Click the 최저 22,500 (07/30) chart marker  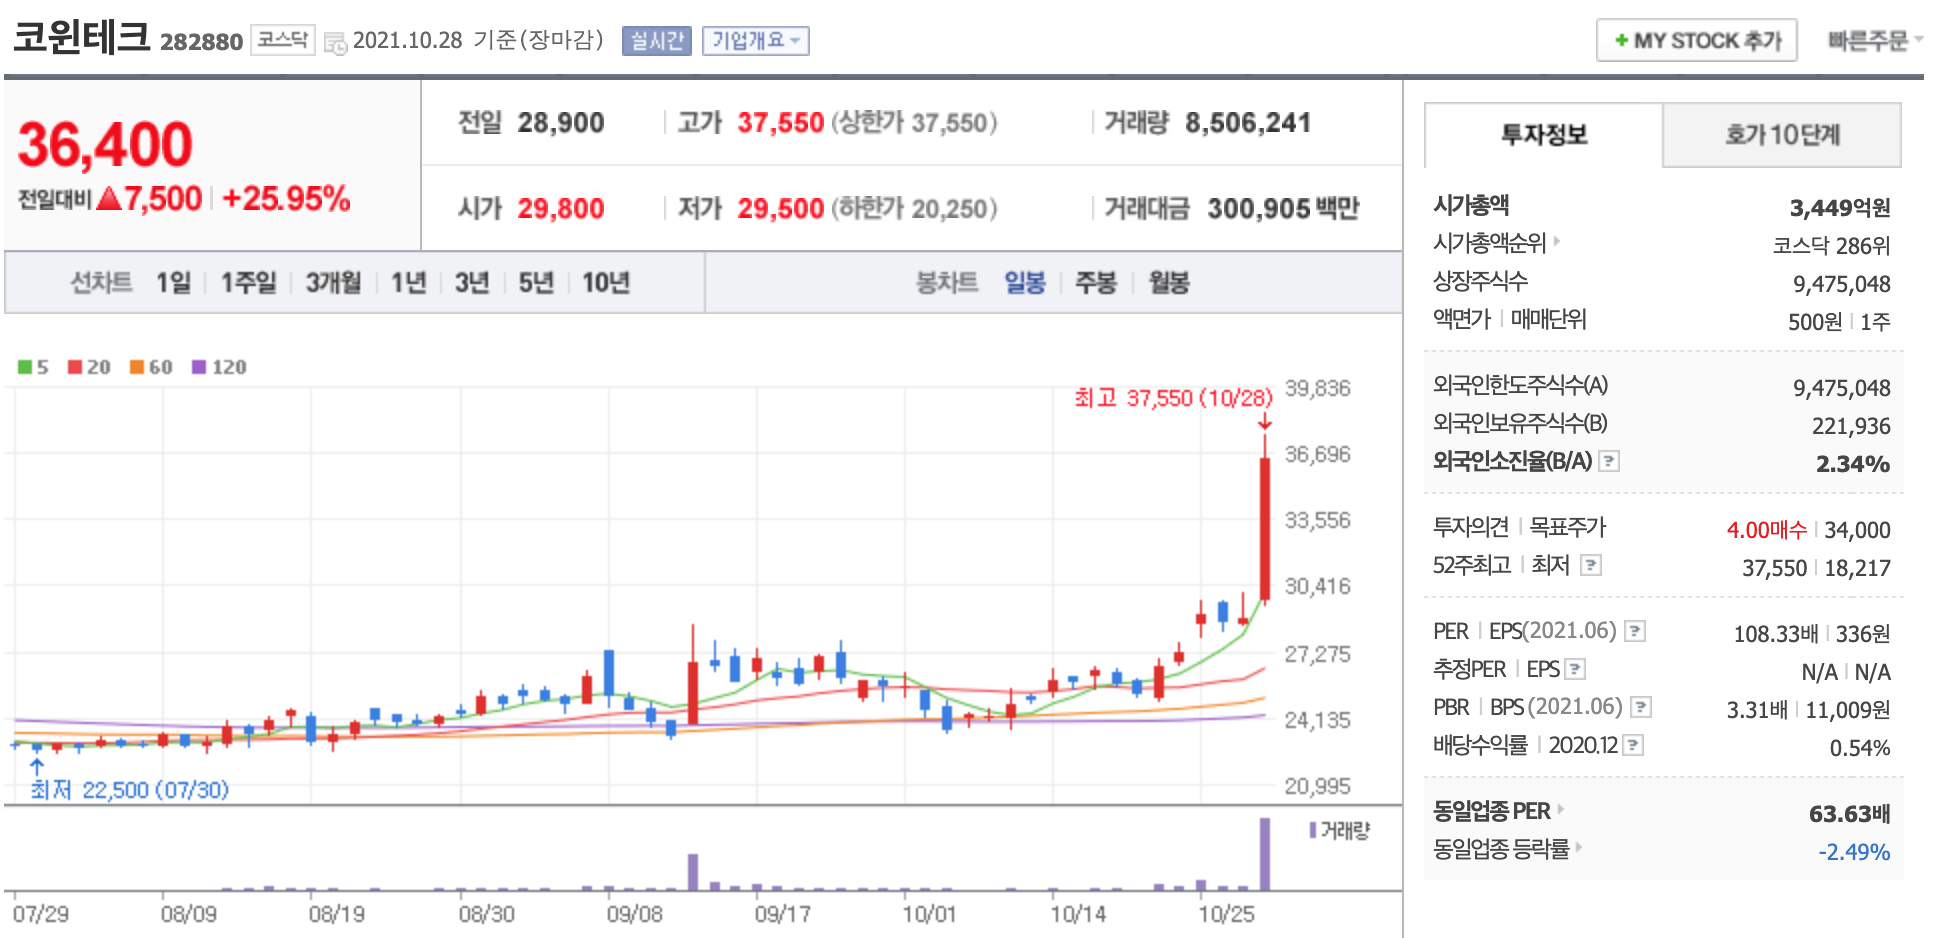tap(129, 790)
